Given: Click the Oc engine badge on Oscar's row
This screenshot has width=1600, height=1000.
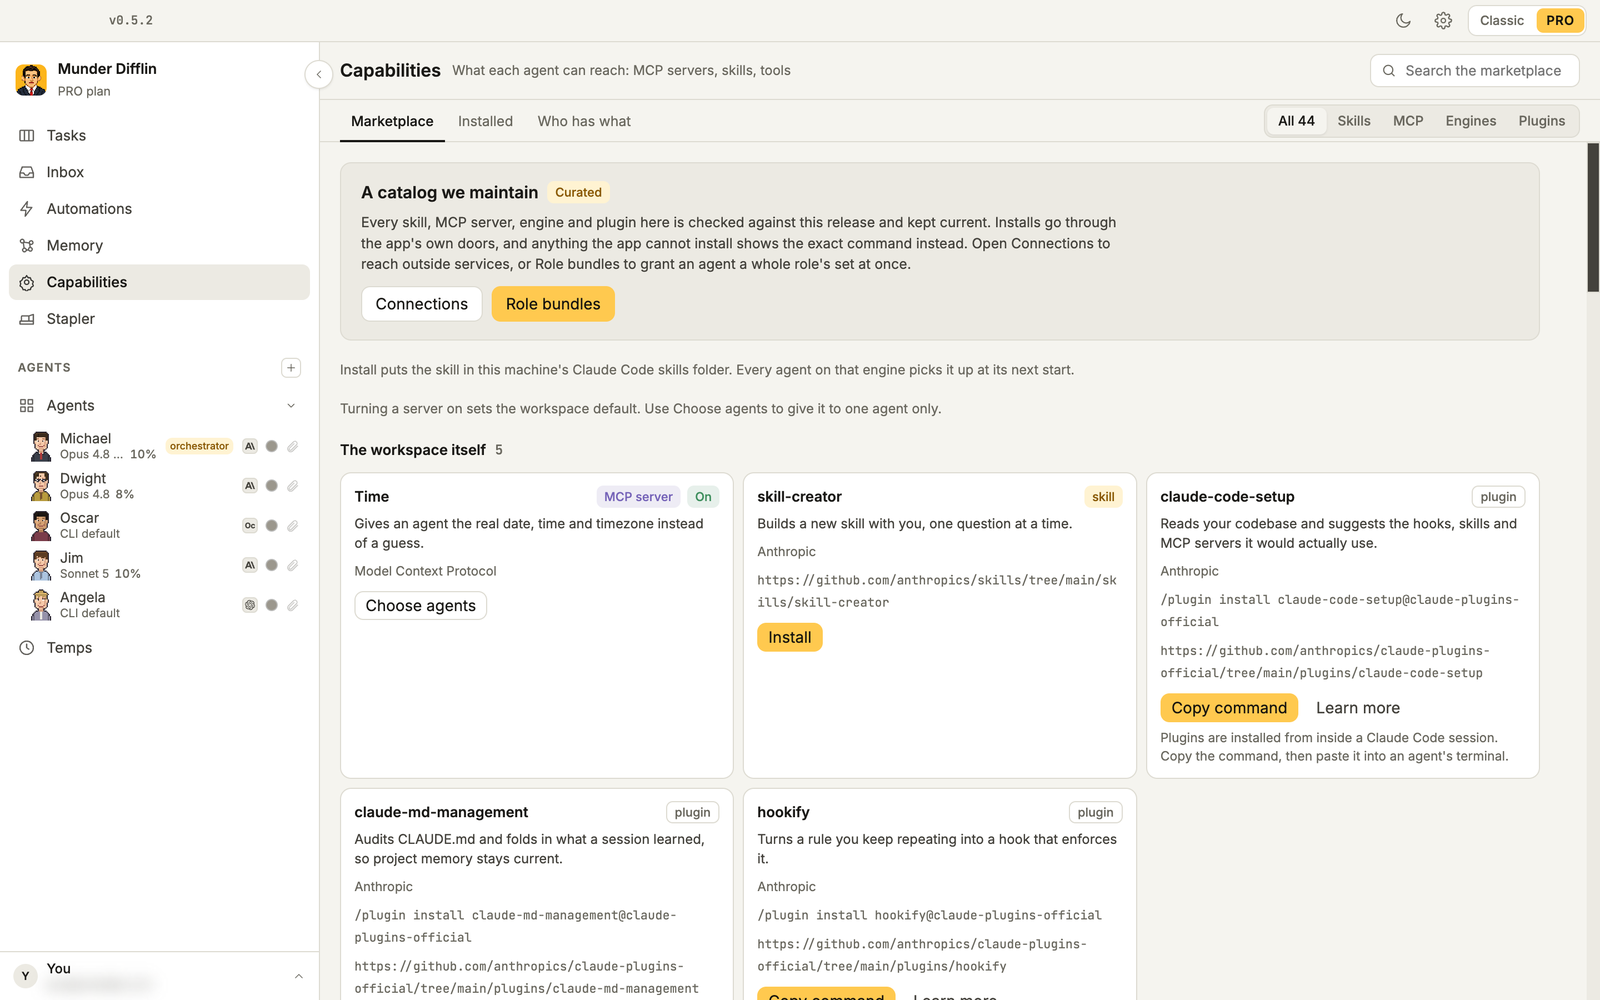Looking at the screenshot, I should pyautogui.click(x=250, y=526).
